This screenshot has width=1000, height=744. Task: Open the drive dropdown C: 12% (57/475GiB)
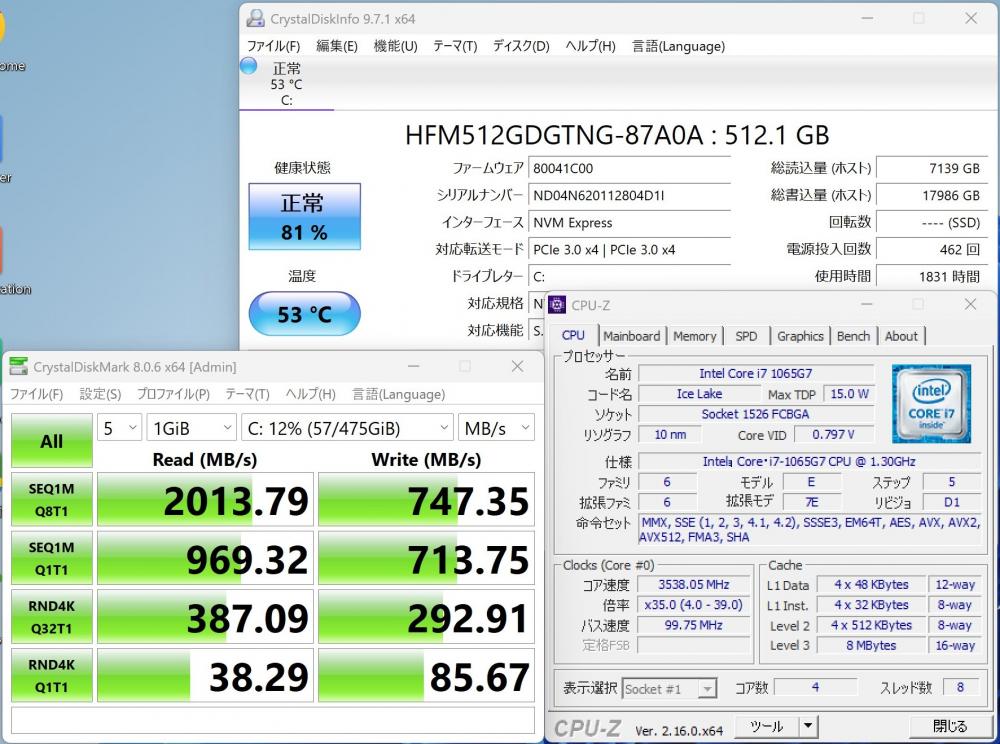(347, 428)
